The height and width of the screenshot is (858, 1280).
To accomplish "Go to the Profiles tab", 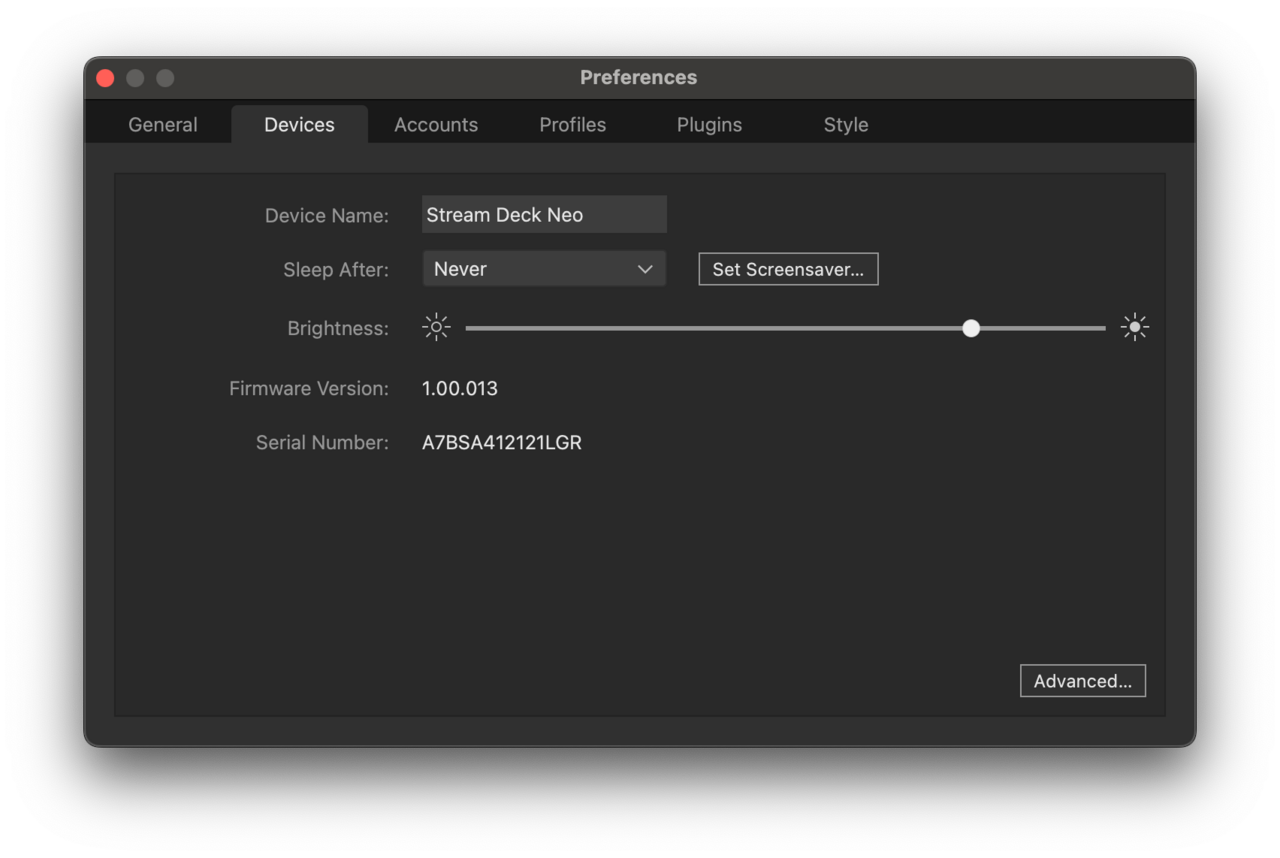I will (x=573, y=125).
